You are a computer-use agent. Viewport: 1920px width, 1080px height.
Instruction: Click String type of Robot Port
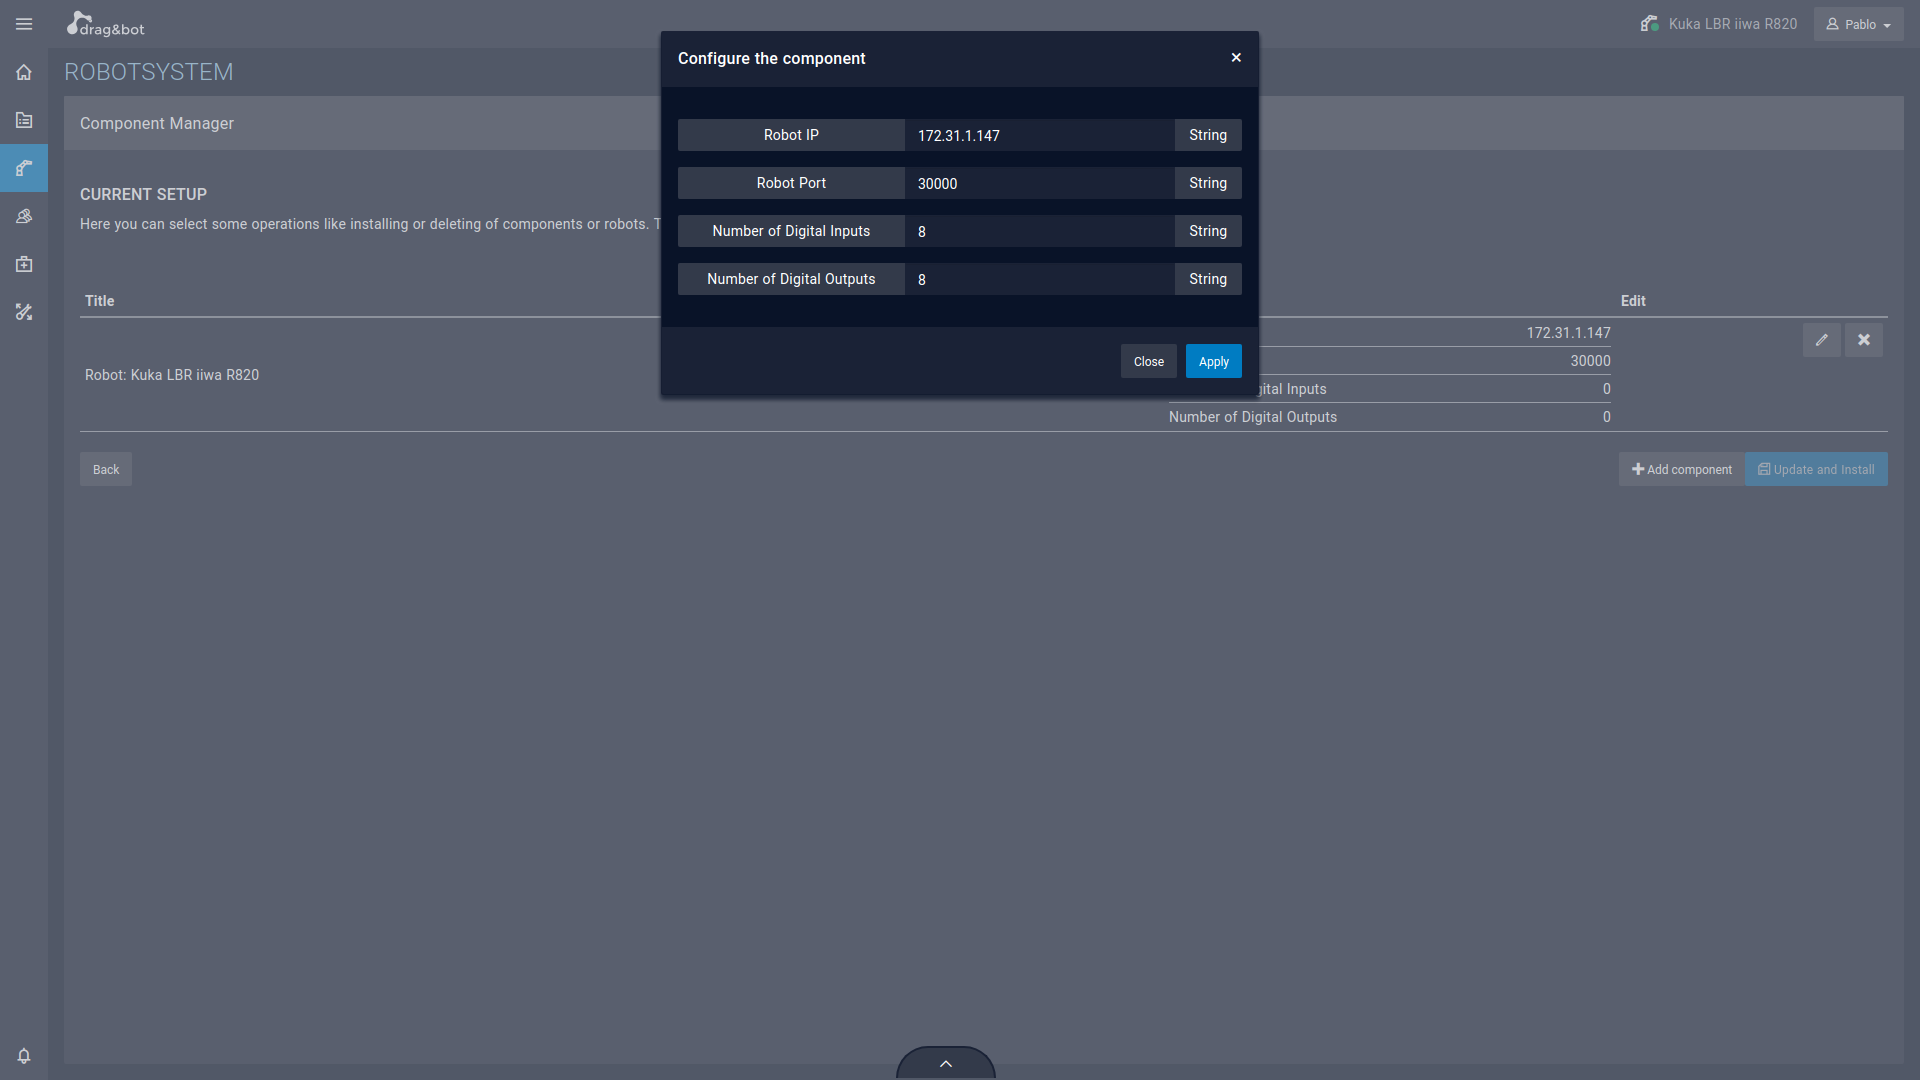coord(1208,183)
